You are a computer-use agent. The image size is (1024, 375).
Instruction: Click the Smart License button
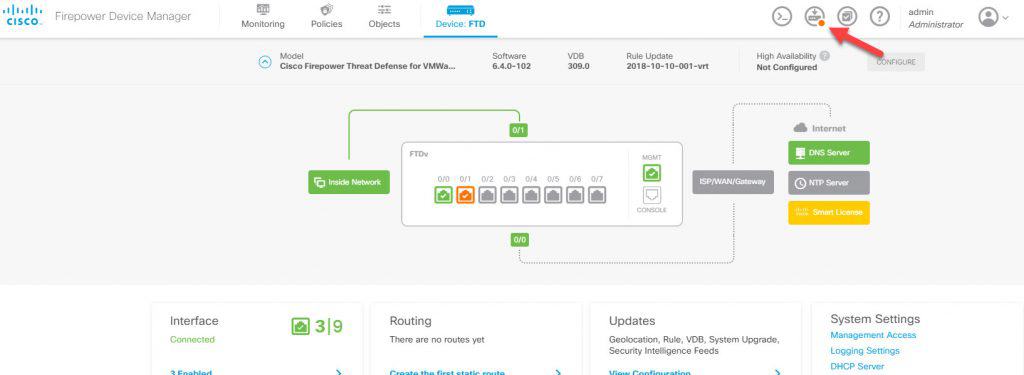coord(829,212)
